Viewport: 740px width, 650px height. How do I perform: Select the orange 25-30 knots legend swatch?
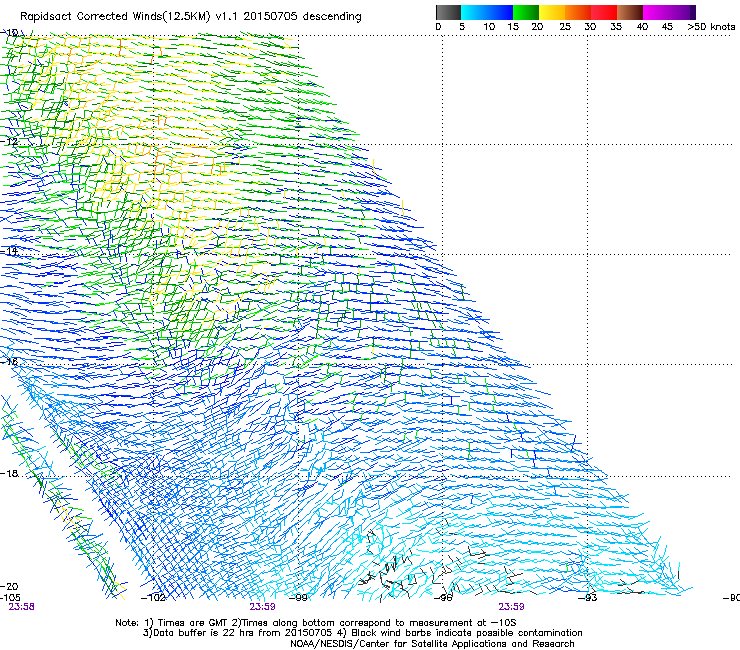[578, 12]
